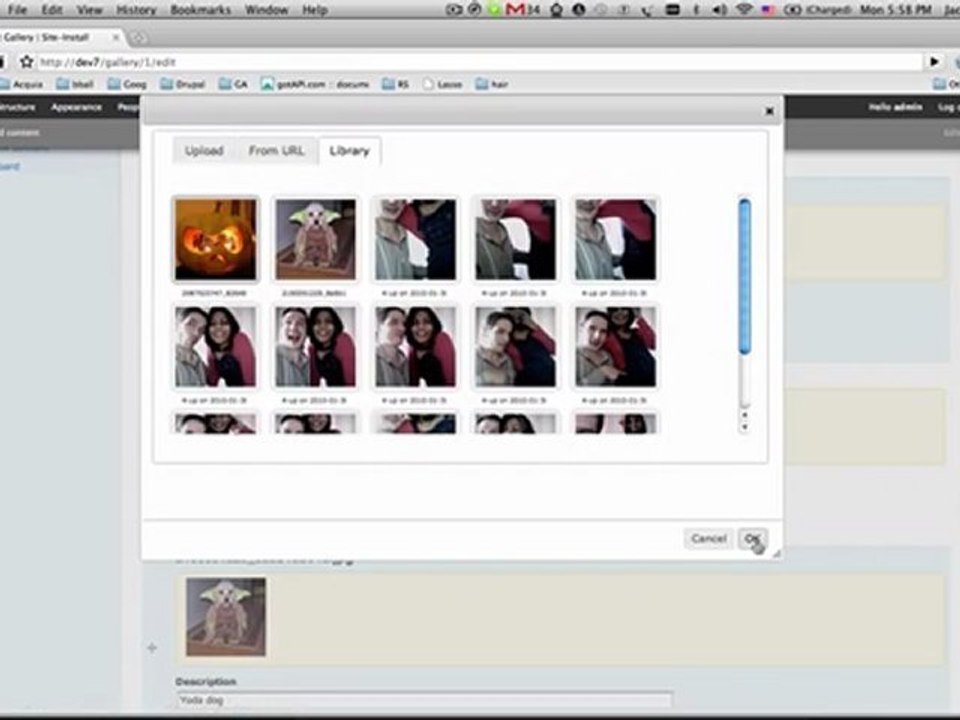The width and height of the screenshot is (960, 720).
Task: Open the hair bookmarks folder
Action: tap(492, 84)
